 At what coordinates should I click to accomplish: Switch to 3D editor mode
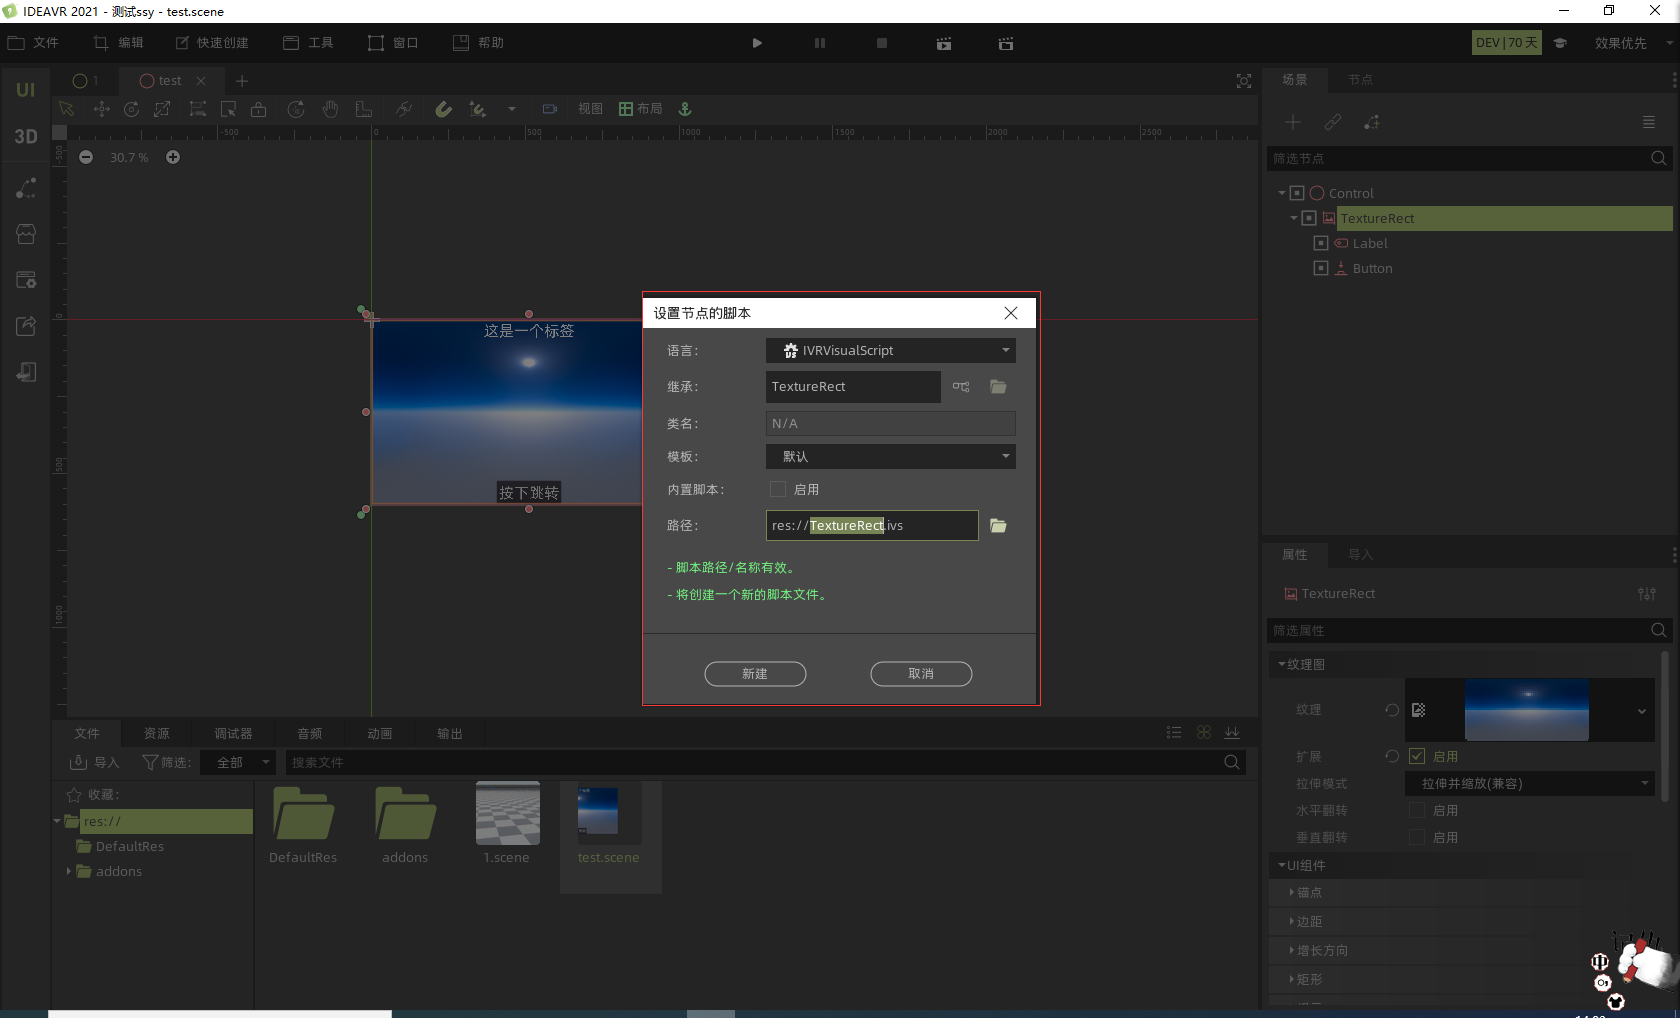point(26,137)
